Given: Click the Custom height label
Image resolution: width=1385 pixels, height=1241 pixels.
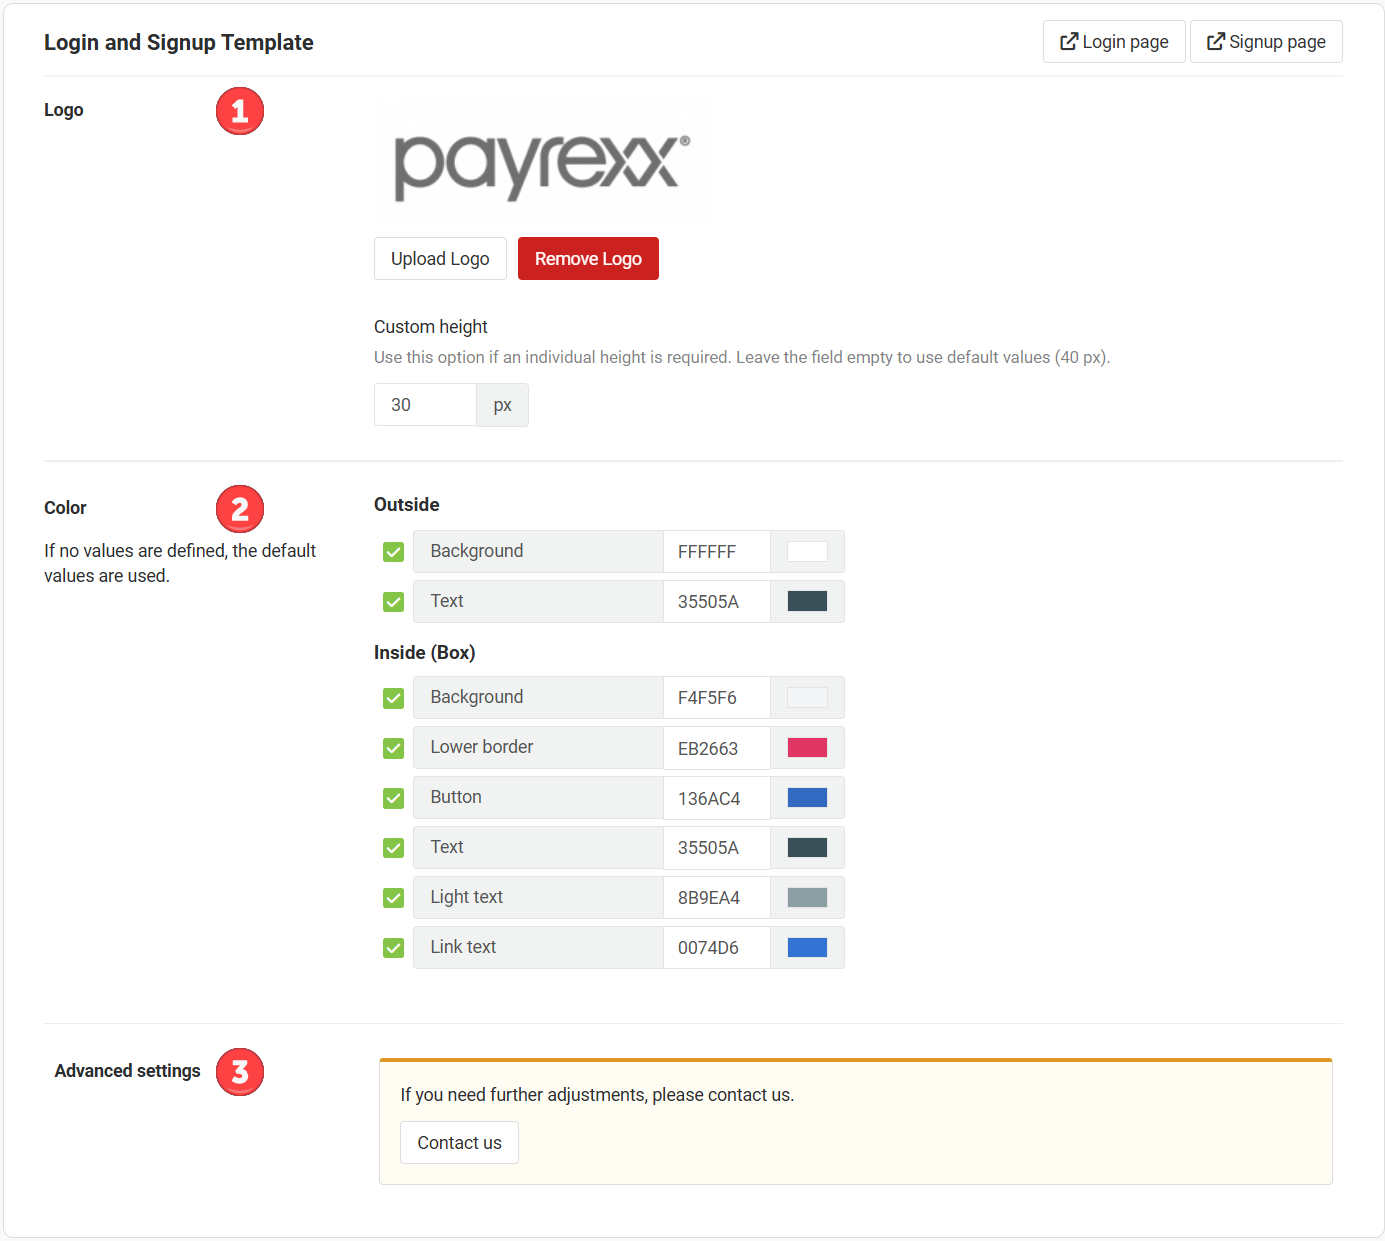Looking at the screenshot, I should 431,327.
